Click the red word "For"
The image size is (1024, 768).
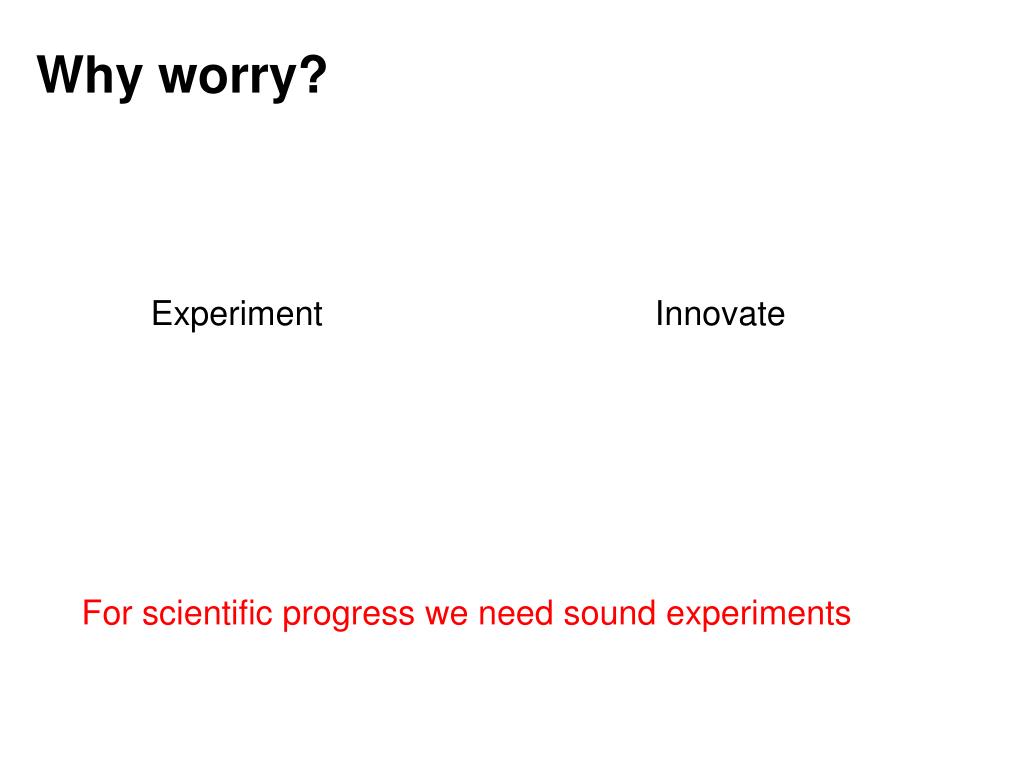pyautogui.click(x=108, y=613)
